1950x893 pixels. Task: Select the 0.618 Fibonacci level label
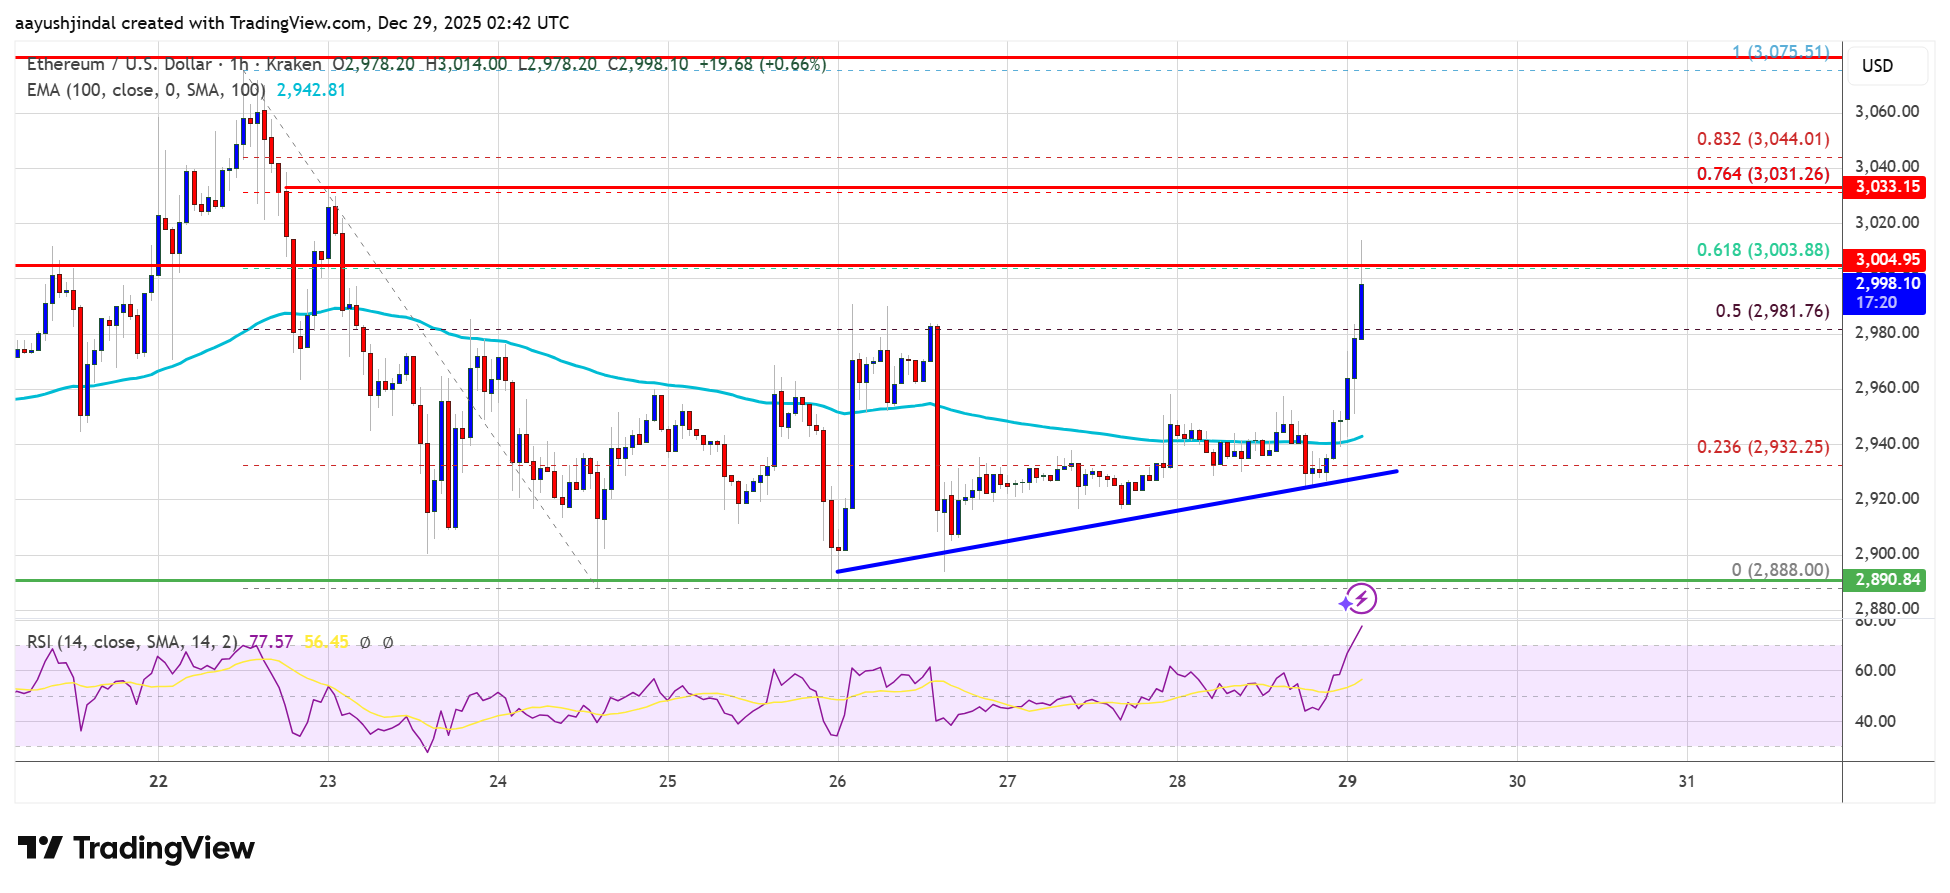[1762, 250]
